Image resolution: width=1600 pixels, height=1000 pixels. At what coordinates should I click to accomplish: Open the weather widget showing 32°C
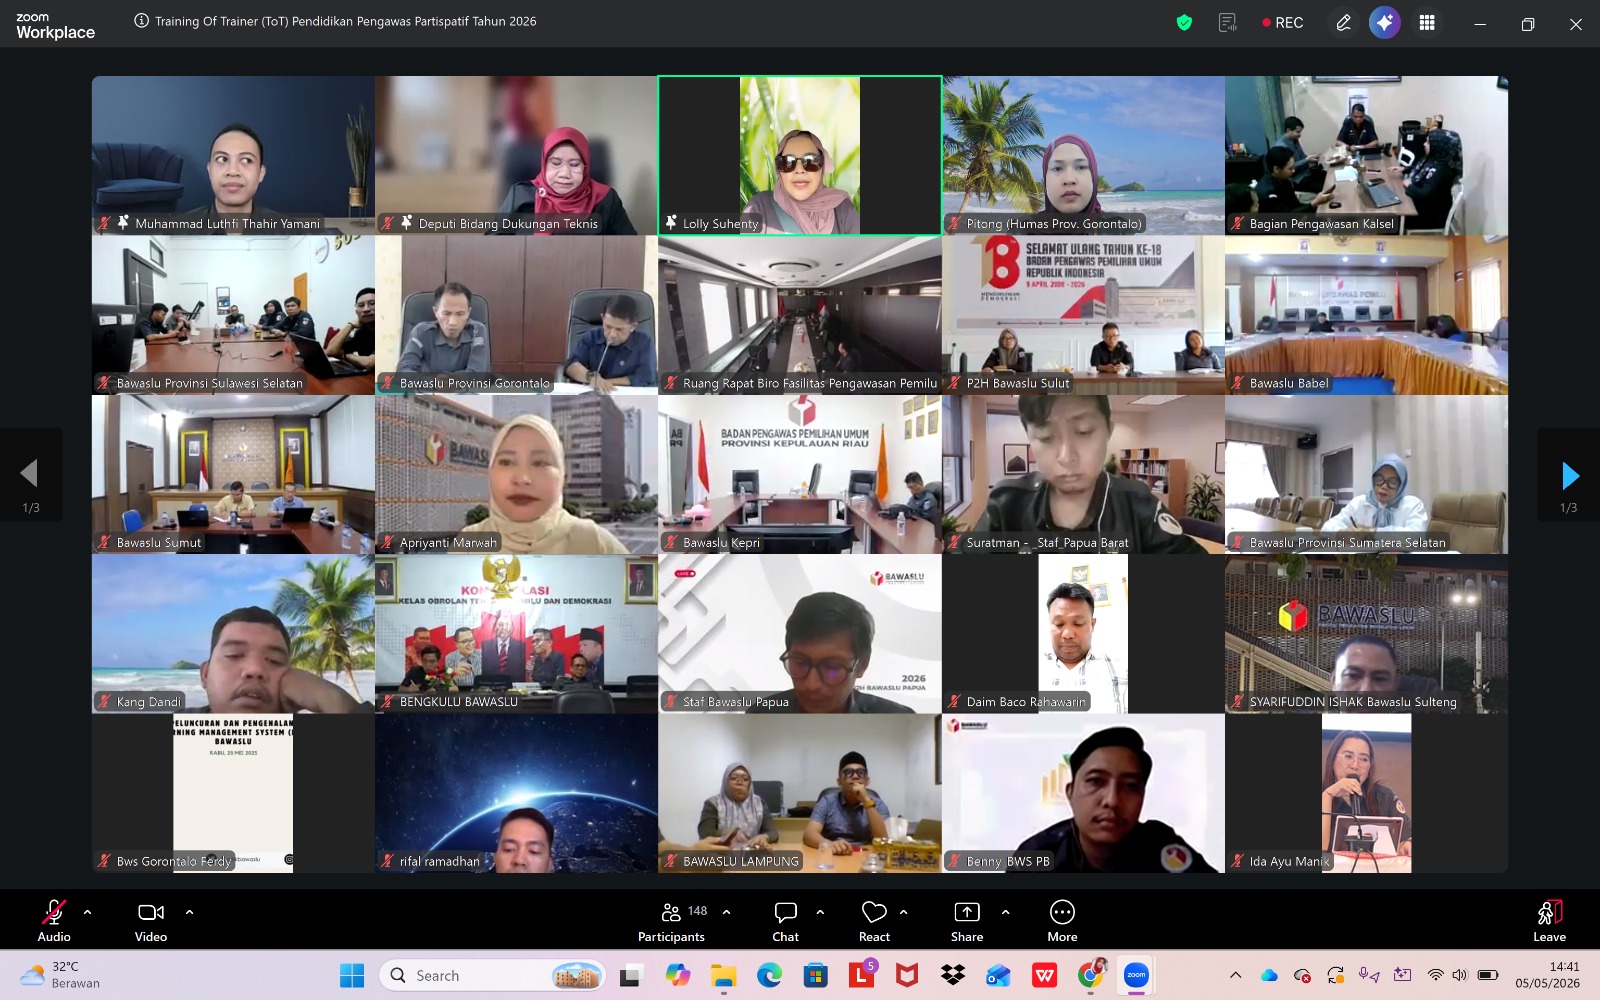coord(62,975)
